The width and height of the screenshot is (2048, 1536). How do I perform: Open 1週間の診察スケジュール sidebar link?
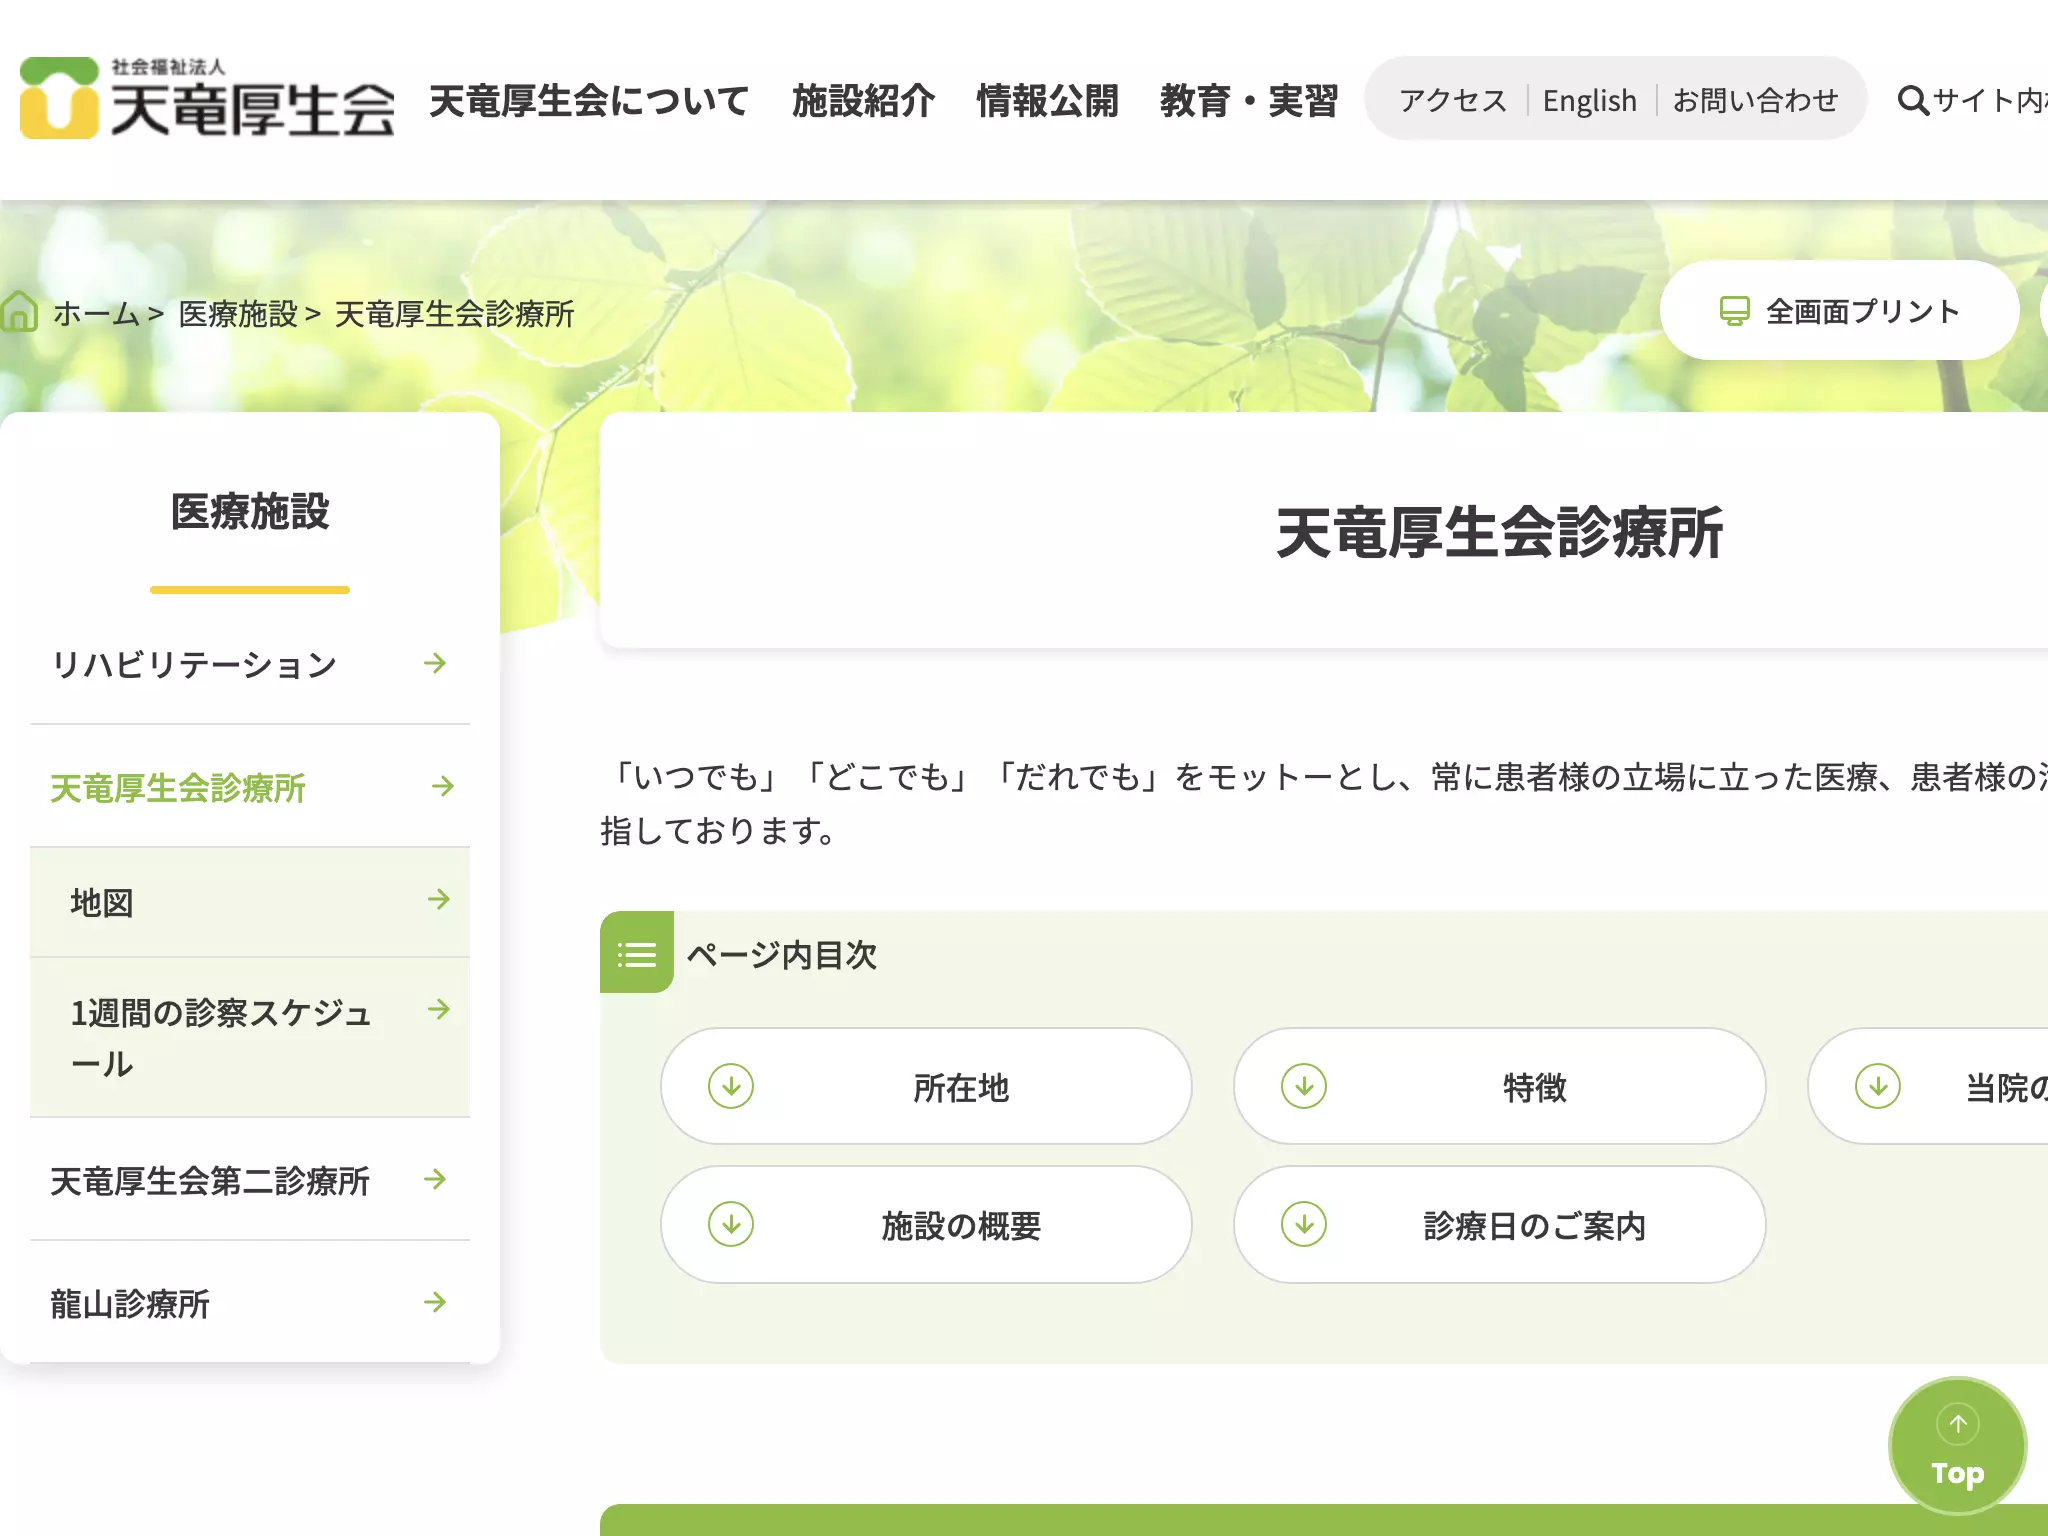tap(250, 1037)
